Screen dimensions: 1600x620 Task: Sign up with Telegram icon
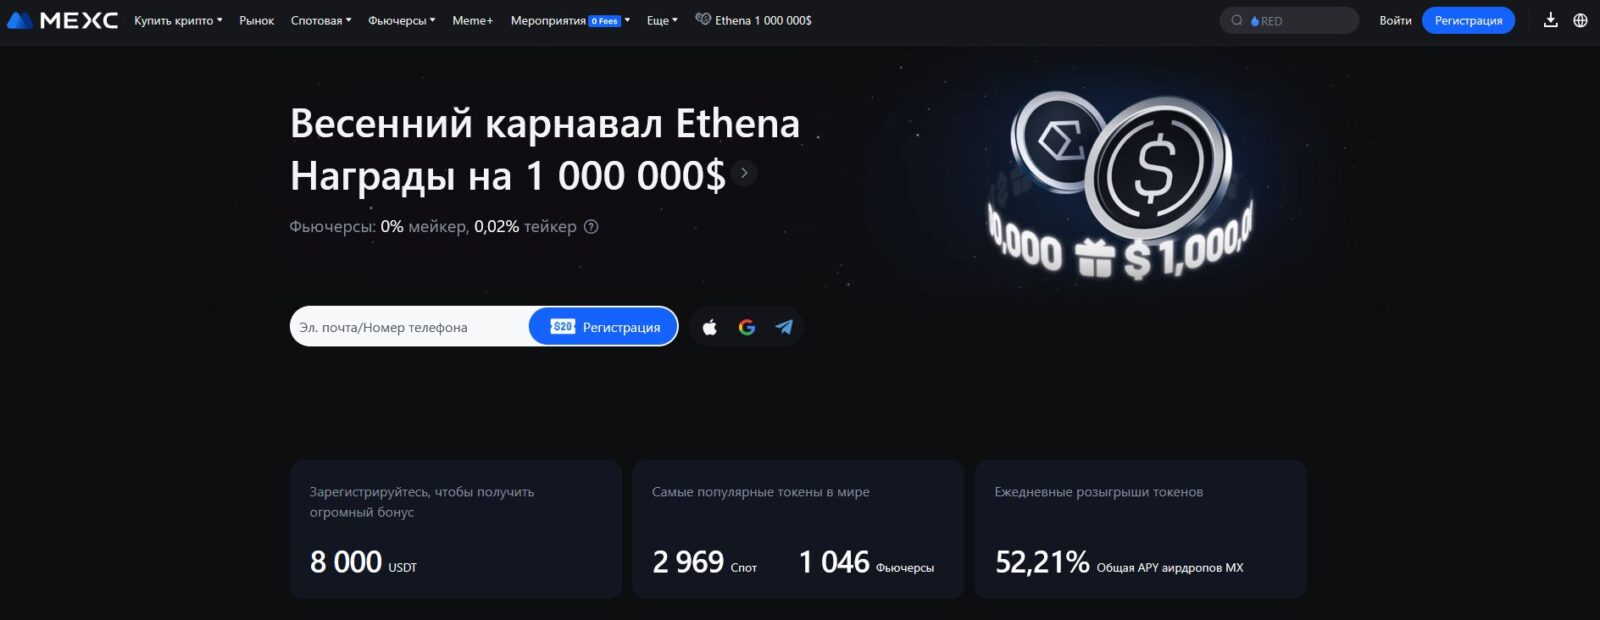pyautogui.click(x=784, y=327)
